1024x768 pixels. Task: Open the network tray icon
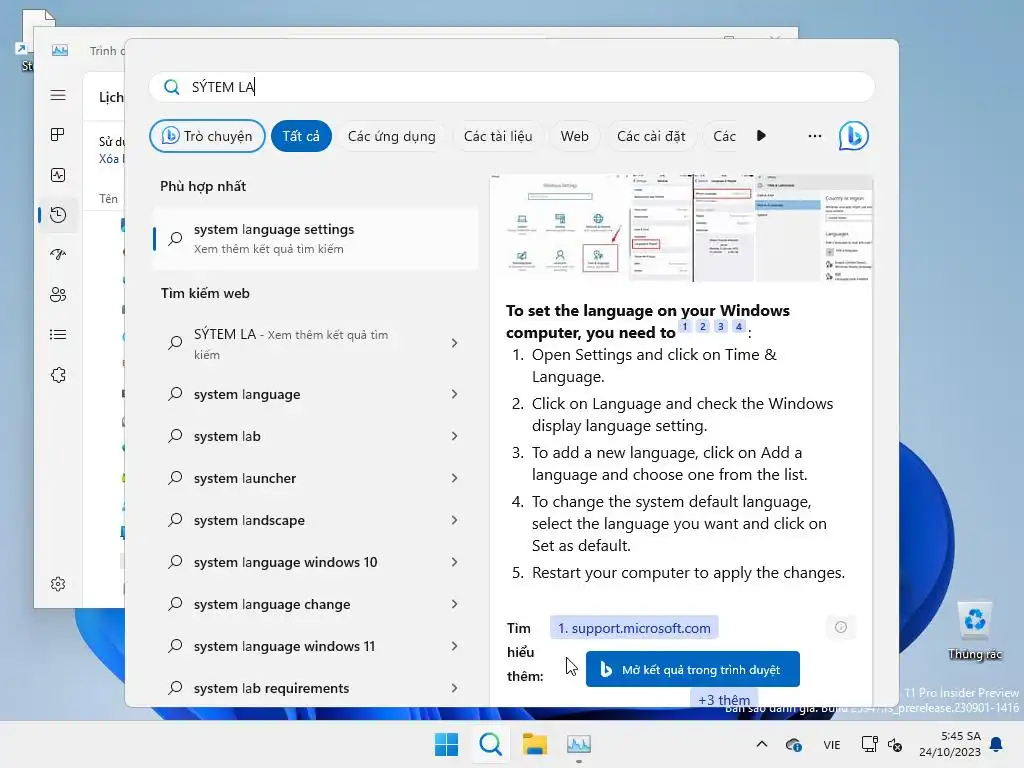pos(869,744)
